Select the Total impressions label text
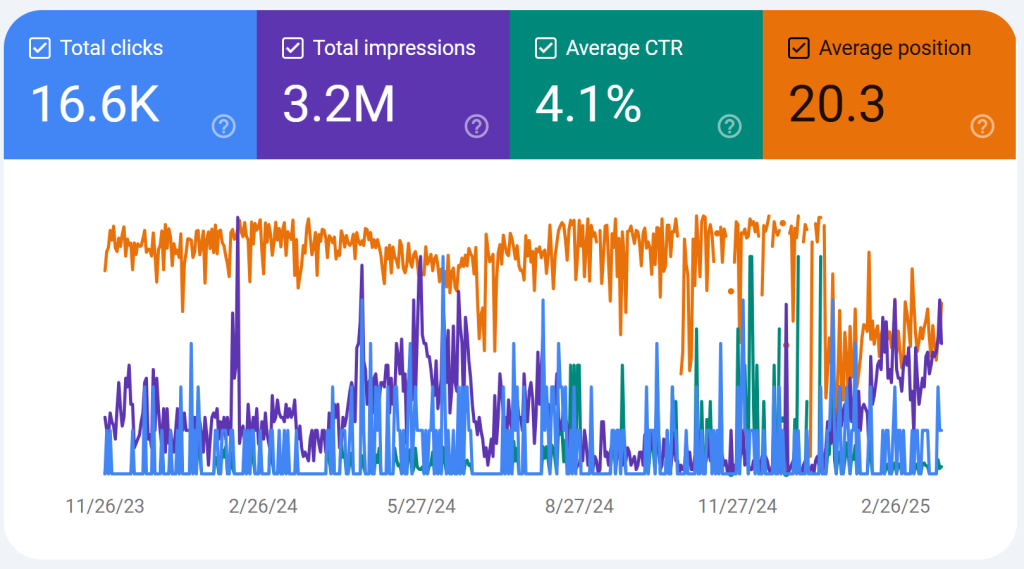1024x569 pixels. [x=394, y=48]
